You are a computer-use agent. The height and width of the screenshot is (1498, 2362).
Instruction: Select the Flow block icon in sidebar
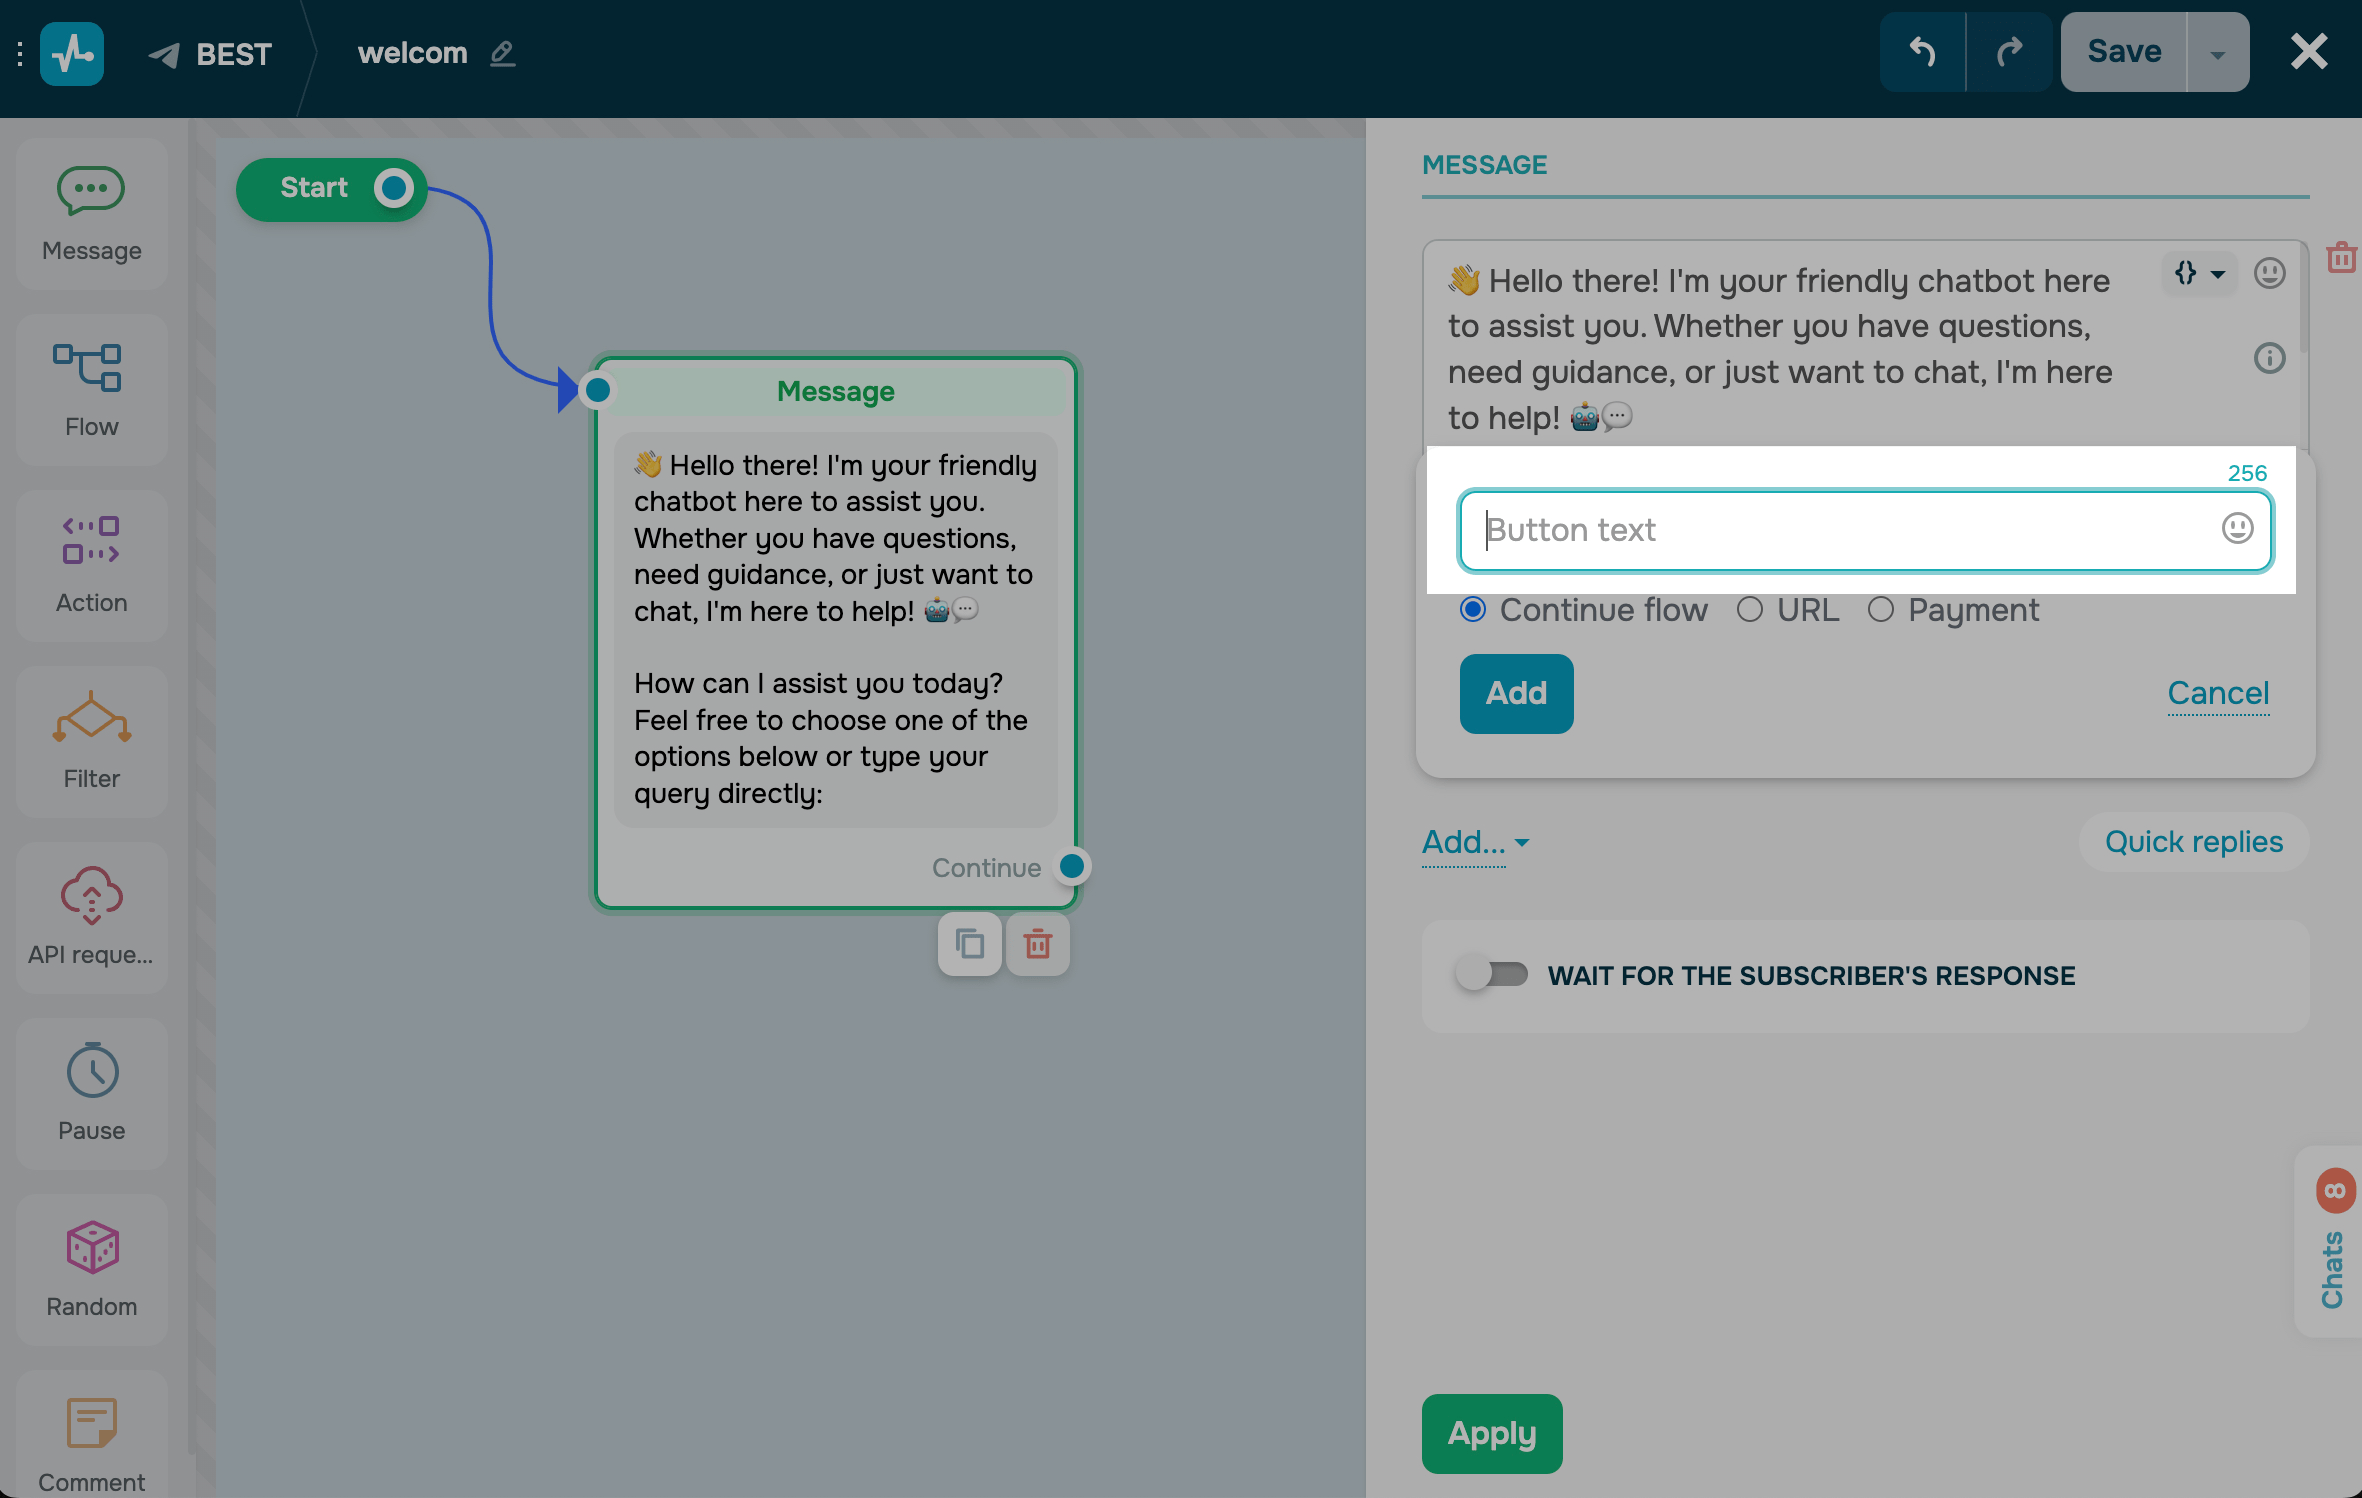coord(90,368)
